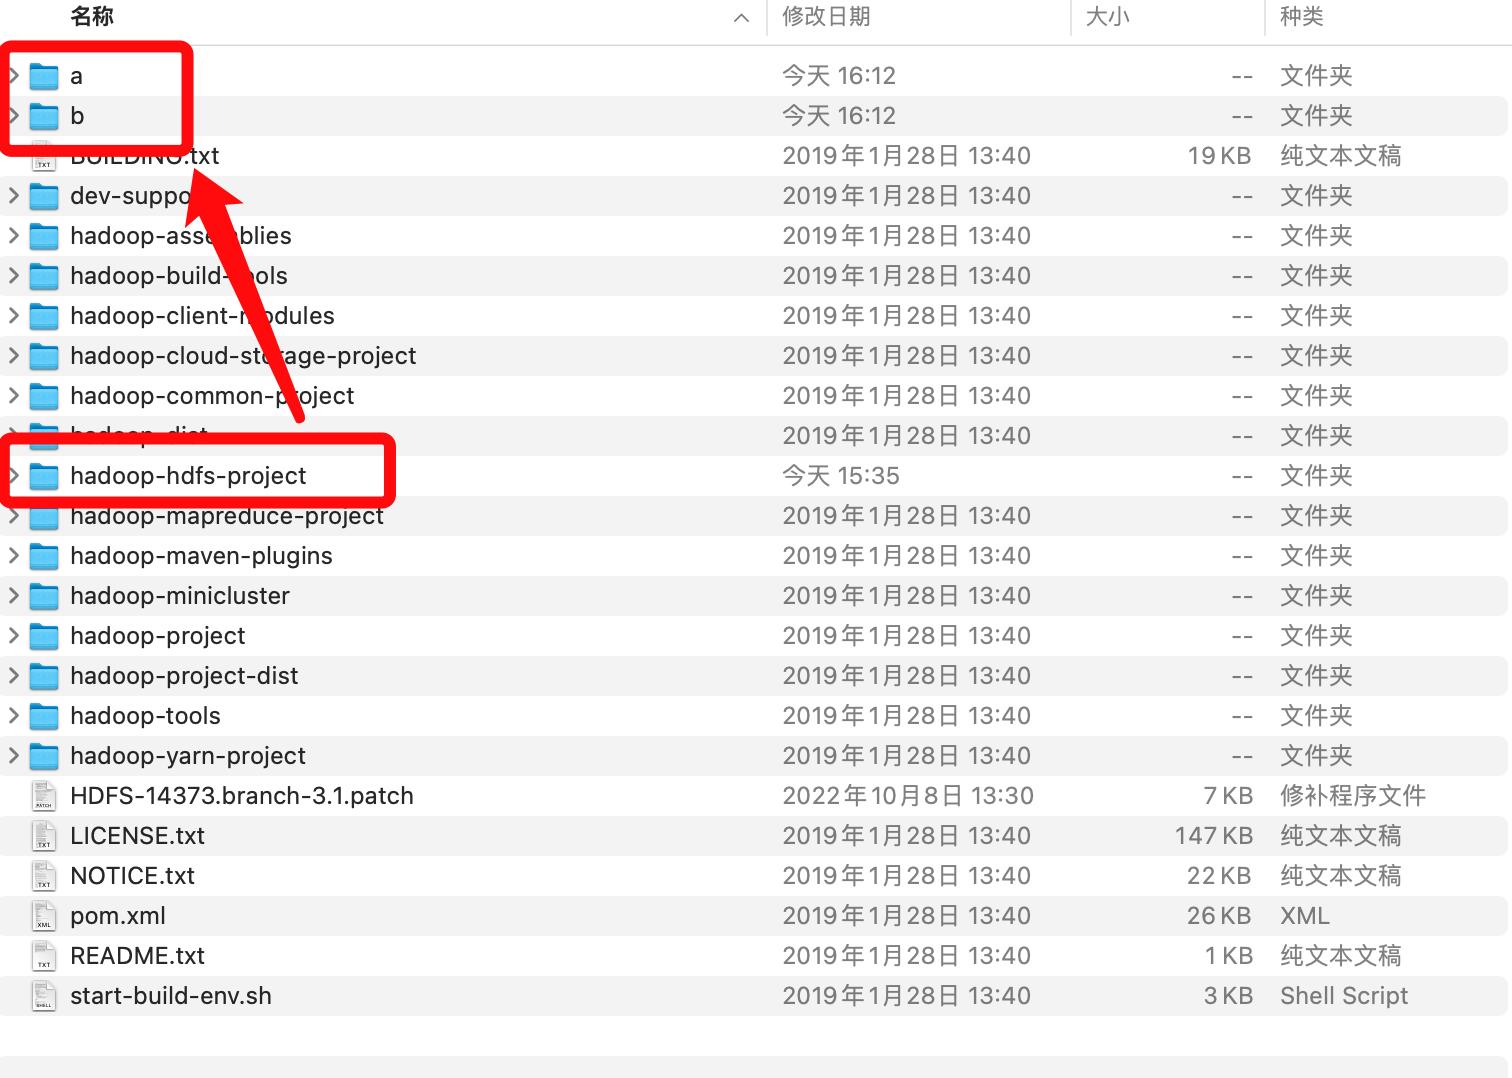The width and height of the screenshot is (1512, 1078).
Task: Select the hadoop-tools folder name
Action: [x=145, y=716]
